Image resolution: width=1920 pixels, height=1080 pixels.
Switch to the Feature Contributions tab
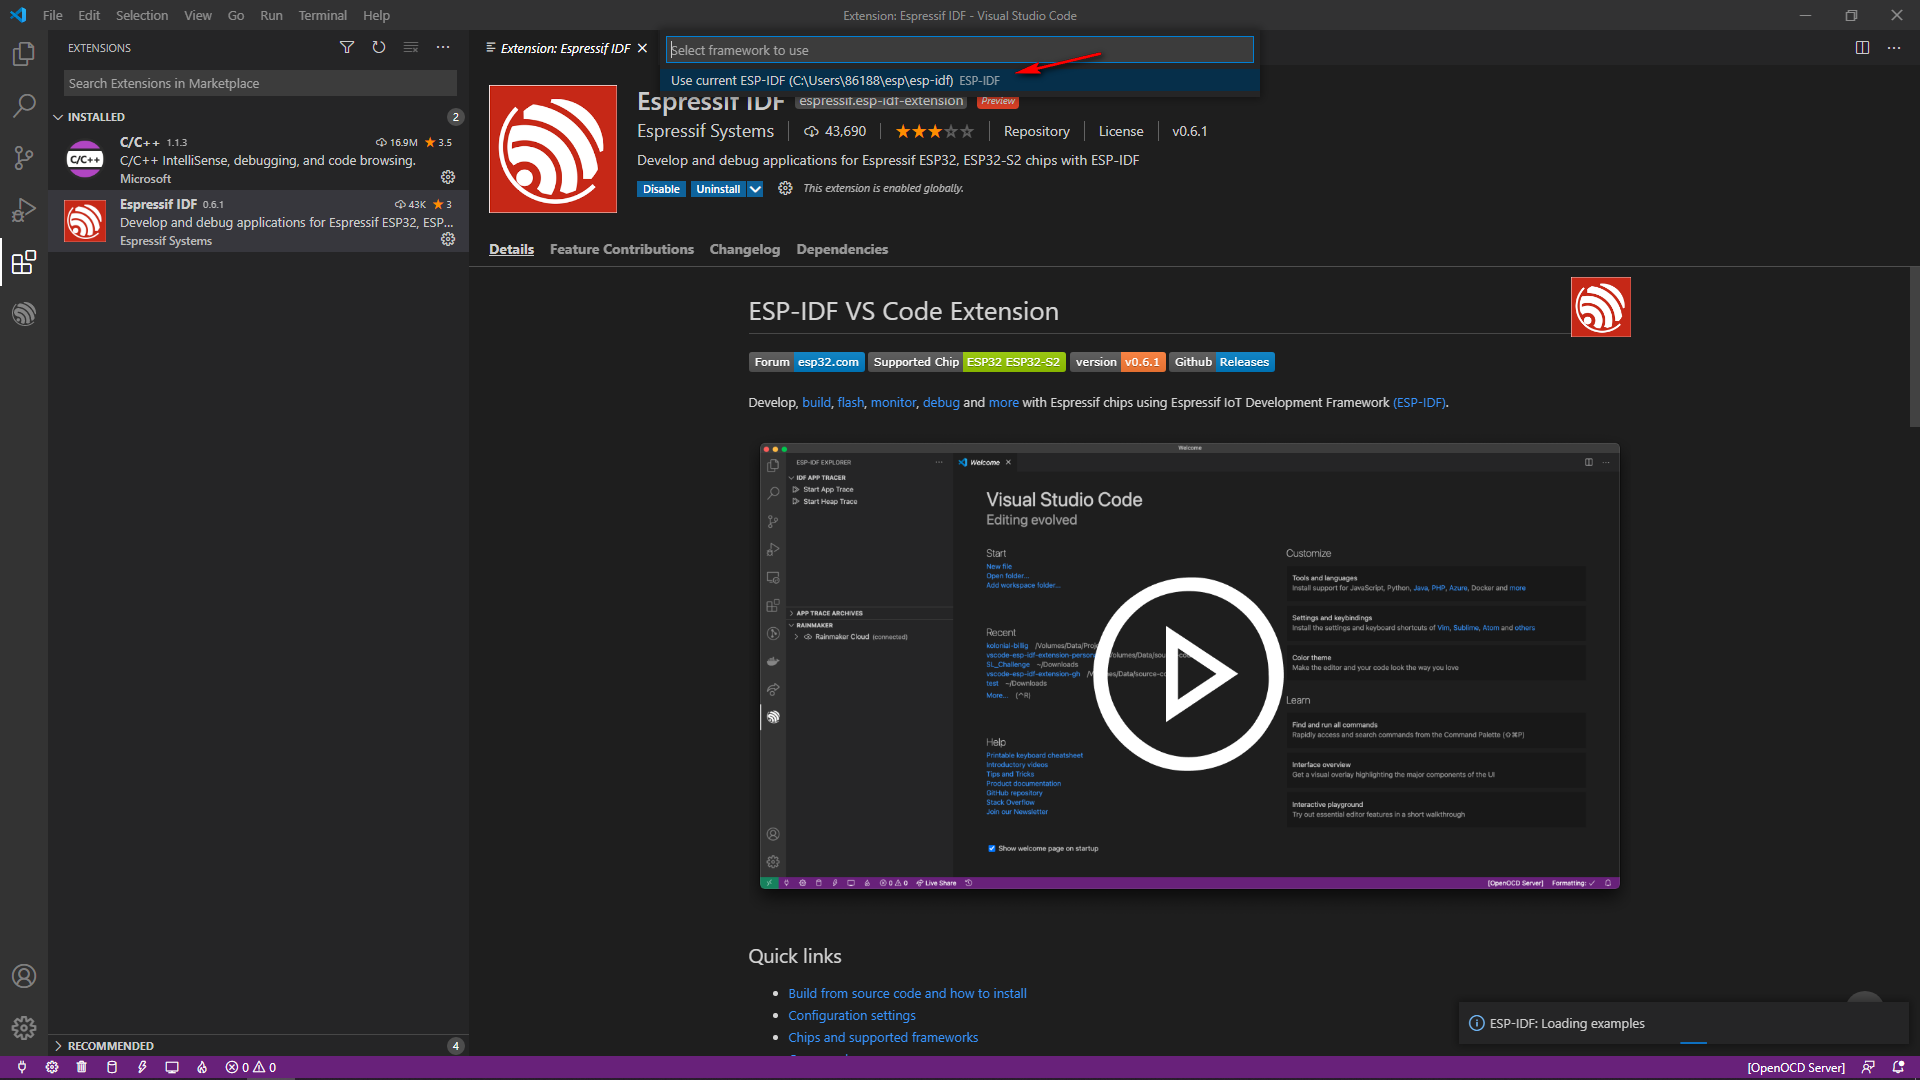[x=621, y=249]
